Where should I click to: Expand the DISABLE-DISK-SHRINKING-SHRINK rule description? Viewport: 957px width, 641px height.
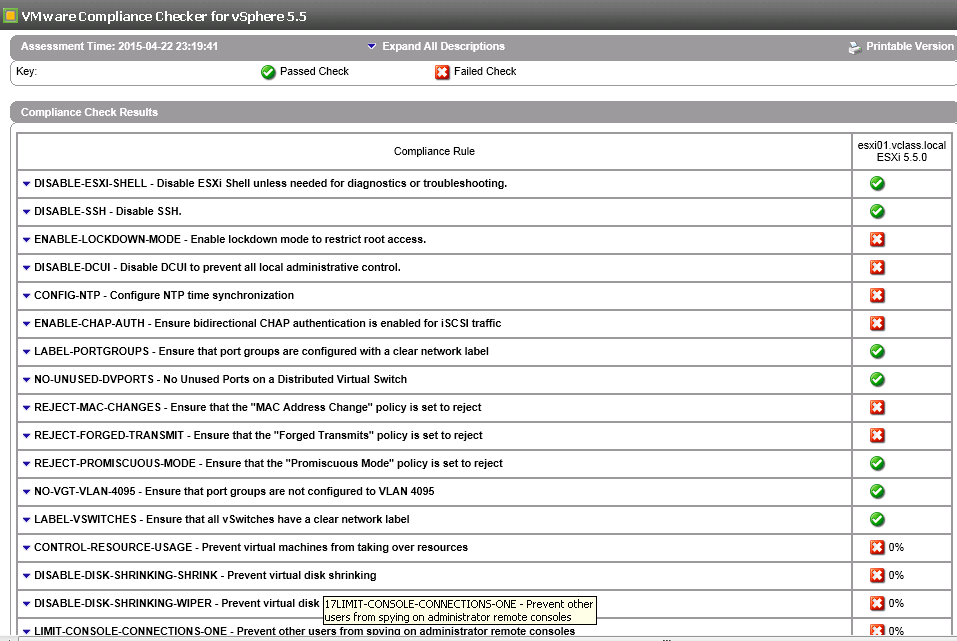26,576
